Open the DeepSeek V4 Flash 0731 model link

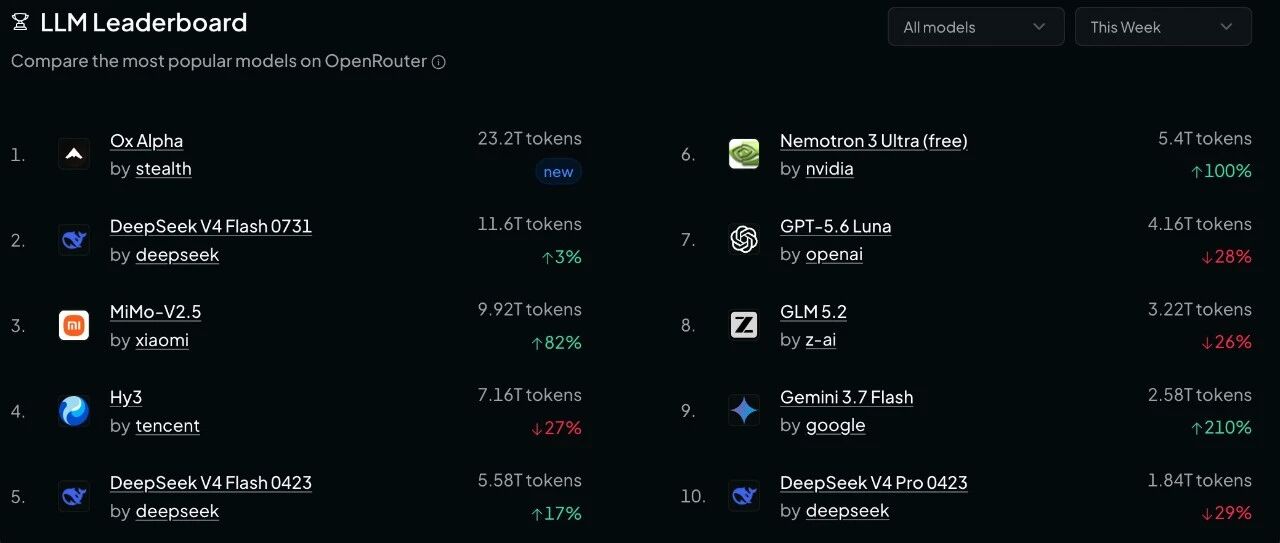point(211,226)
